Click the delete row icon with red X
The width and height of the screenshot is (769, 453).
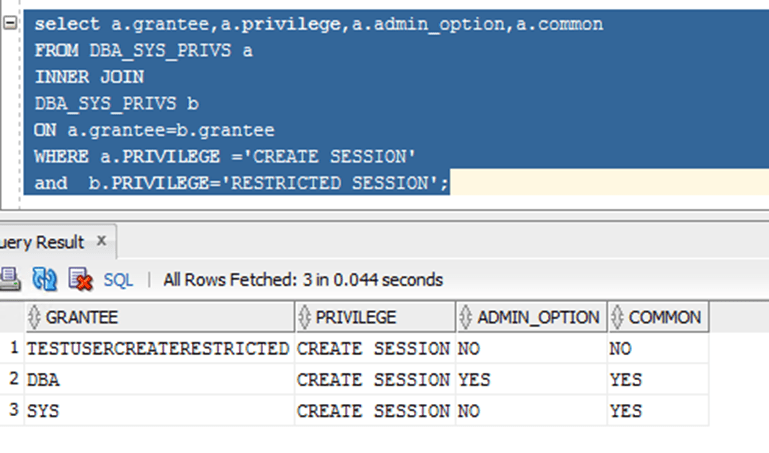pyautogui.click(x=80, y=279)
